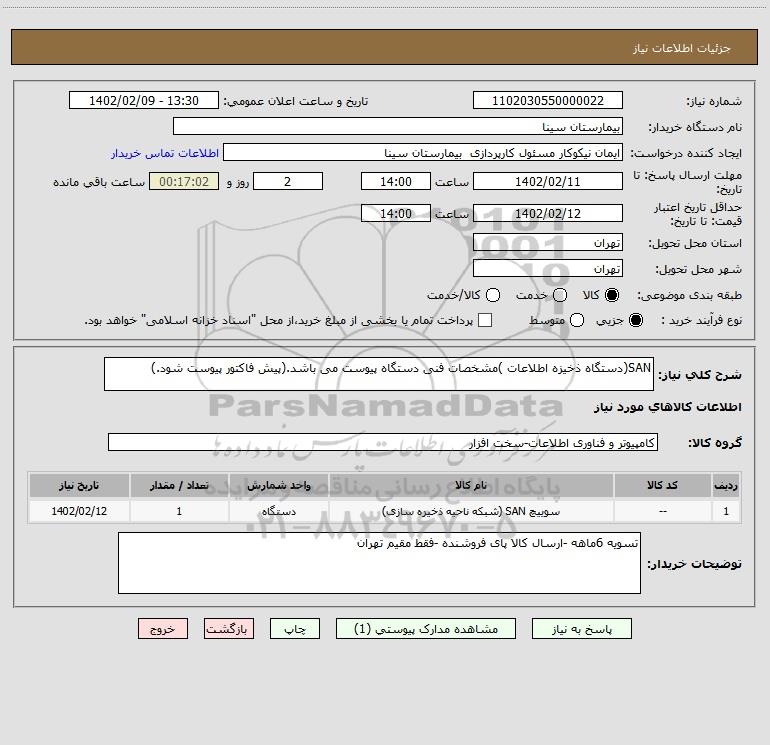
Task: Click the توضیحات خریدار text box
Action: (x=379, y=563)
